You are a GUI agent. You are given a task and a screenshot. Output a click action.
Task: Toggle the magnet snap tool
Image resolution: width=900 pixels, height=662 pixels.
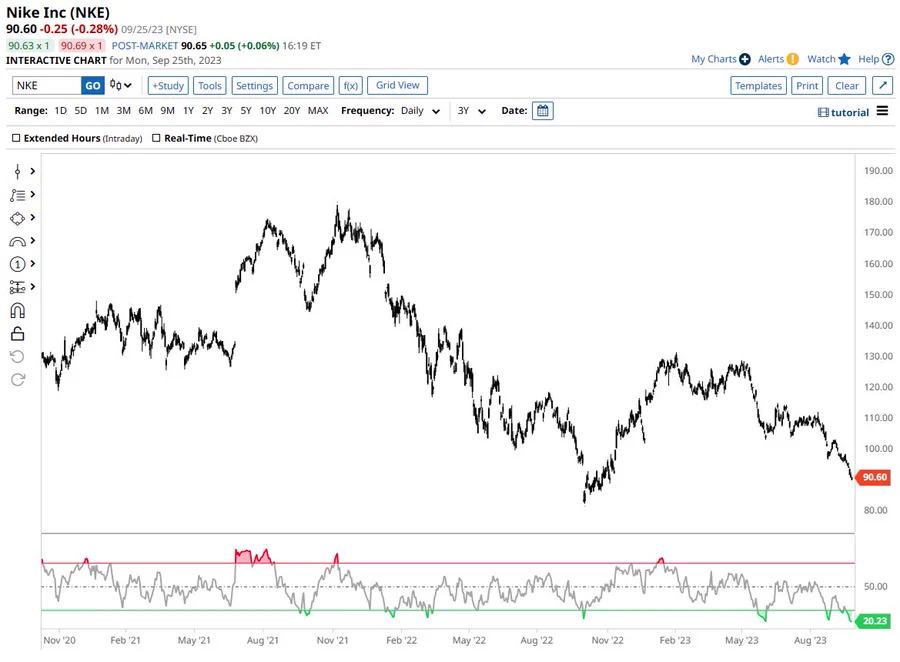coord(17,311)
